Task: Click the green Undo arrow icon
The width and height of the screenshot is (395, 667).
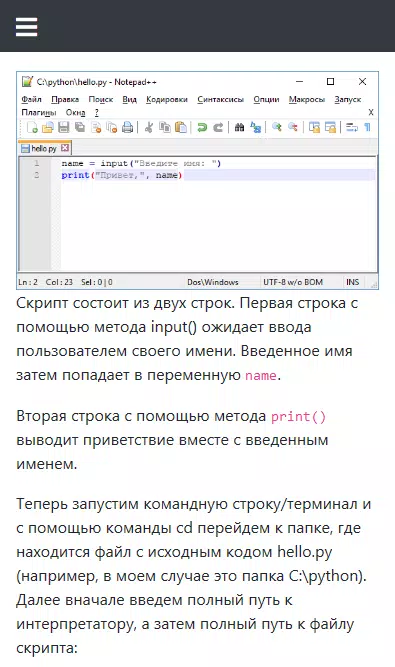Action: (x=202, y=127)
